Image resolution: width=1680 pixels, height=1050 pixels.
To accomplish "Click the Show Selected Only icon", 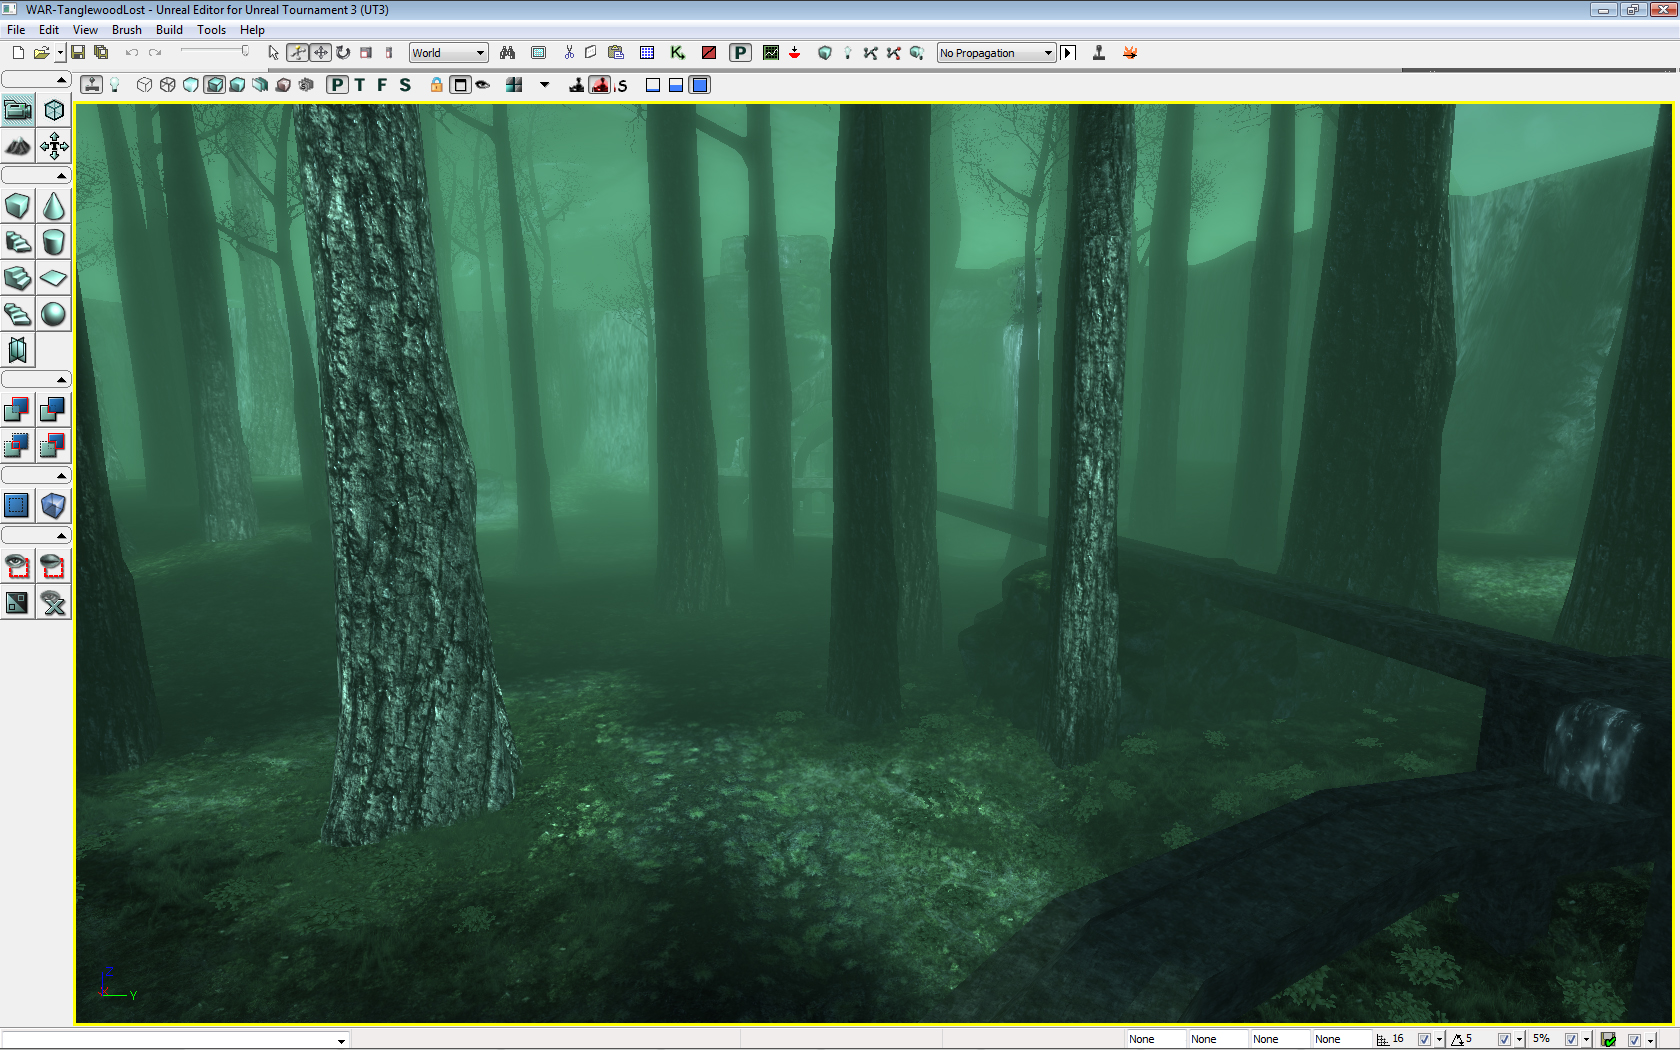I will pyautogui.click(x=18, y=567).
